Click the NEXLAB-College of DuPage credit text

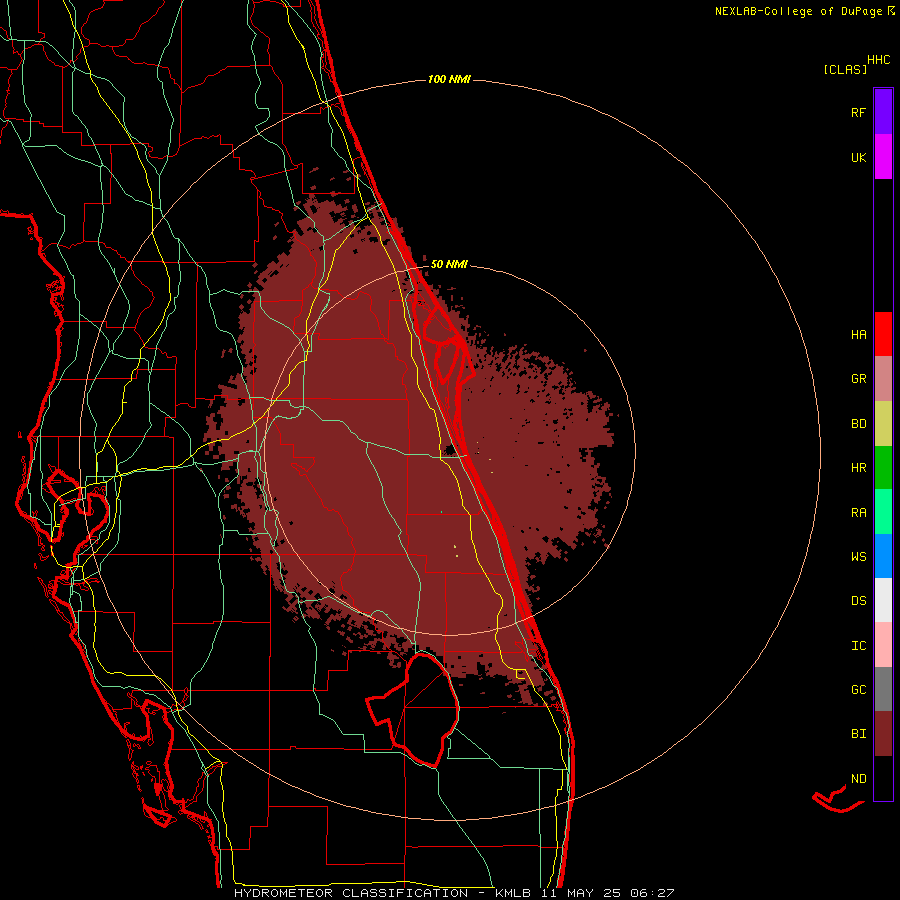pos(798,11)
